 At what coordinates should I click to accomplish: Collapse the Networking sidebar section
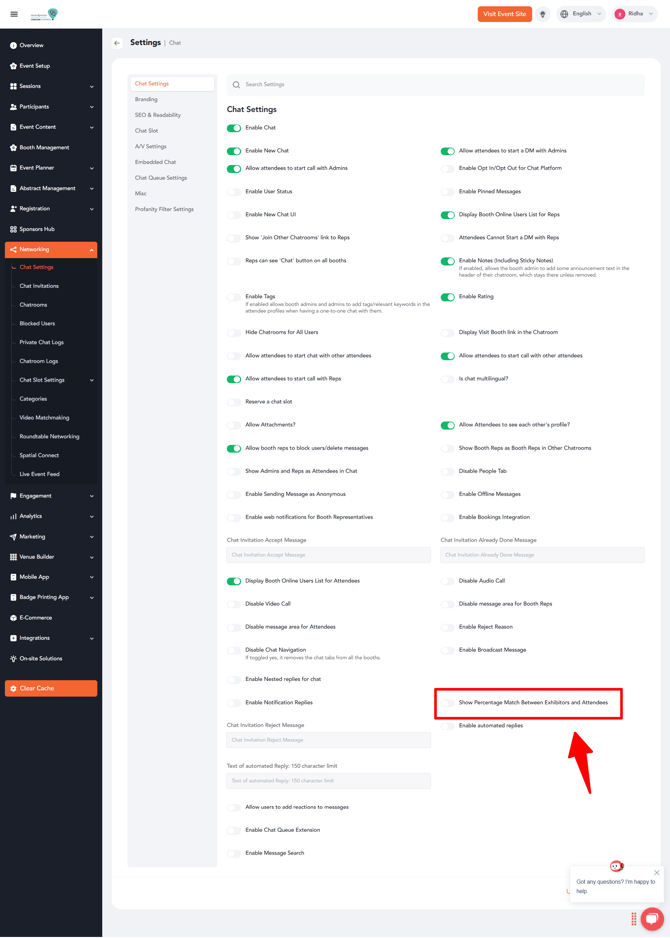pos(91,250)
